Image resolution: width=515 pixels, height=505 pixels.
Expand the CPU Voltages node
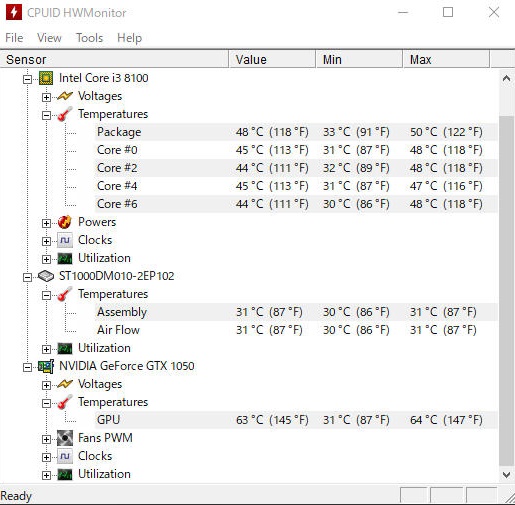pos(46,97)
